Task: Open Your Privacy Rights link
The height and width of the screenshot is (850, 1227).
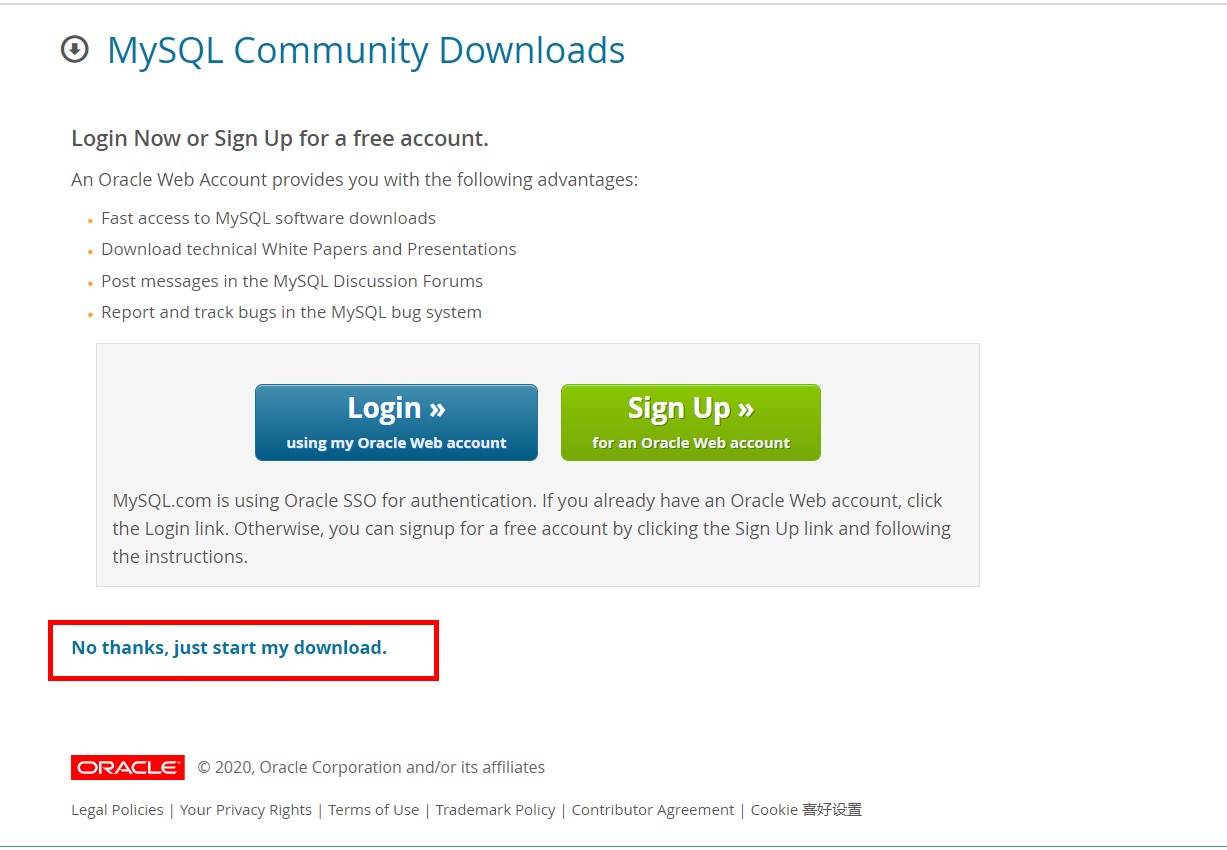Action: (x=246, y=810)
